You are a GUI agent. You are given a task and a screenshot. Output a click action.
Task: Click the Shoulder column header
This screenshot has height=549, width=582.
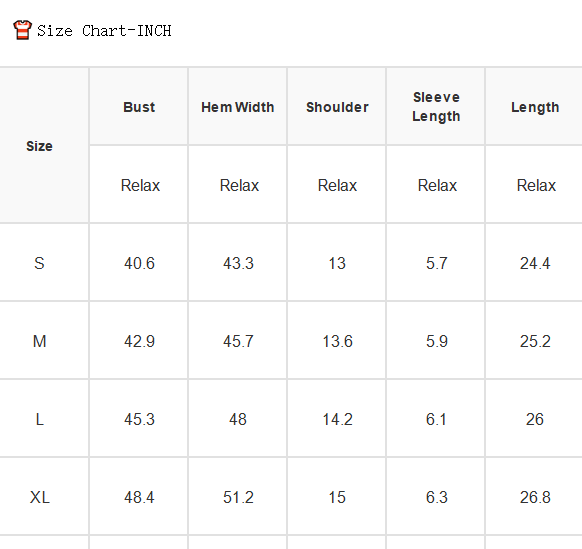click(337, 107)
